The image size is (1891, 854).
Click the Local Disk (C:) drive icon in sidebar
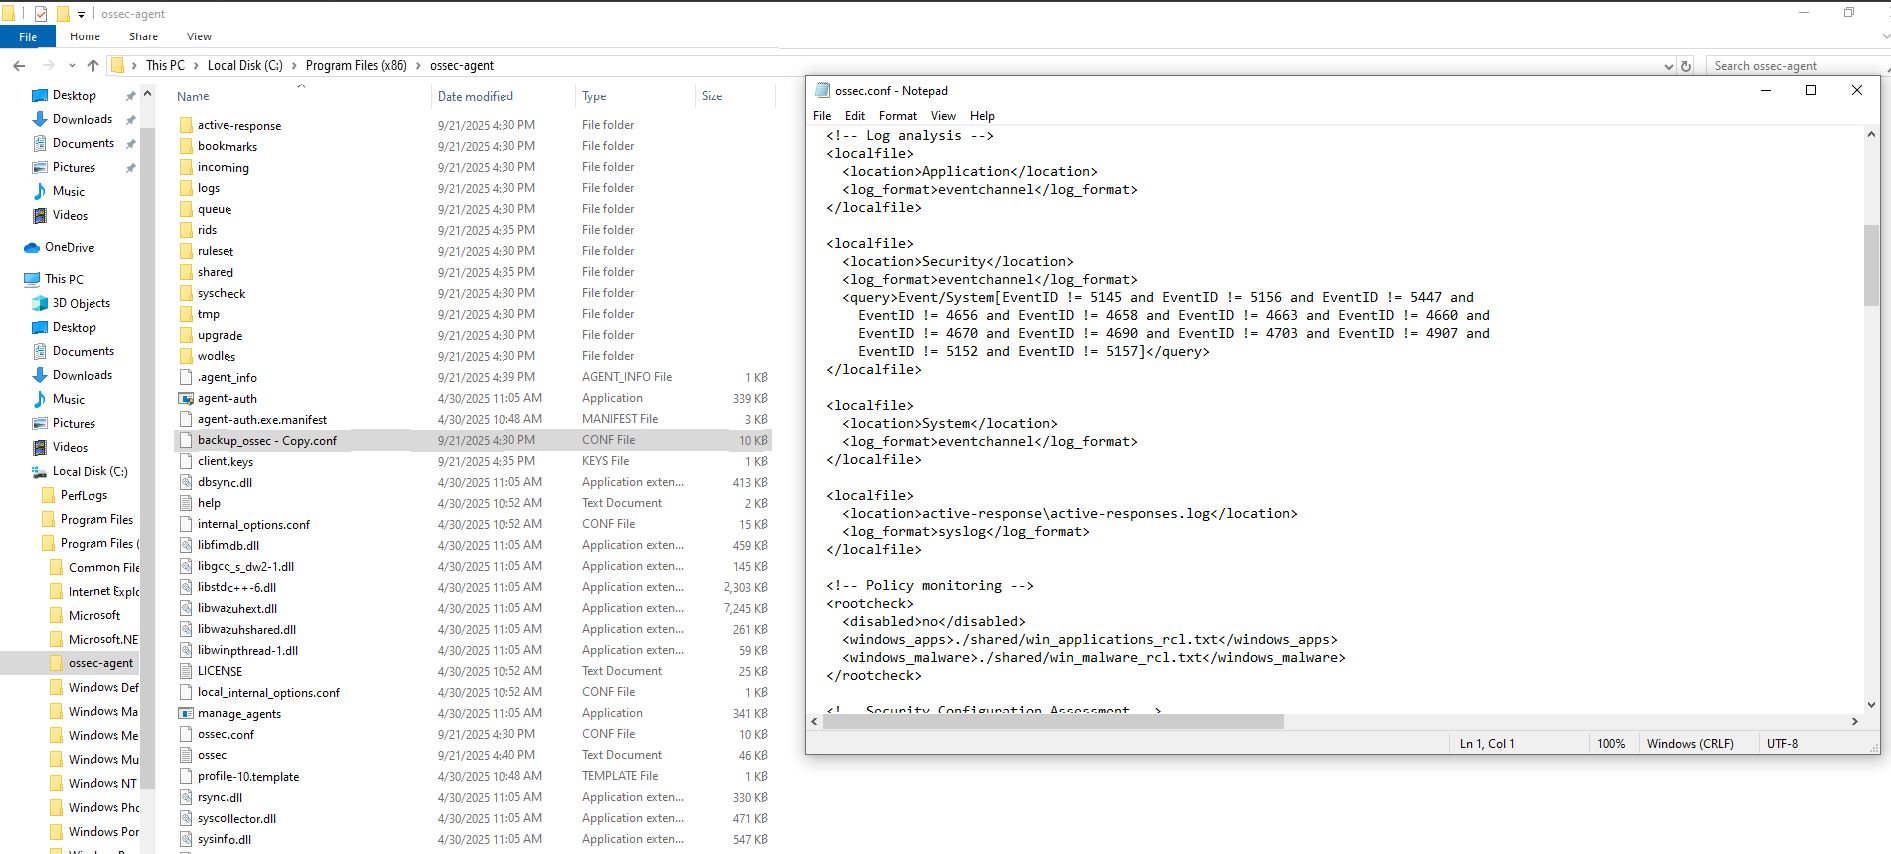(40, 471)
